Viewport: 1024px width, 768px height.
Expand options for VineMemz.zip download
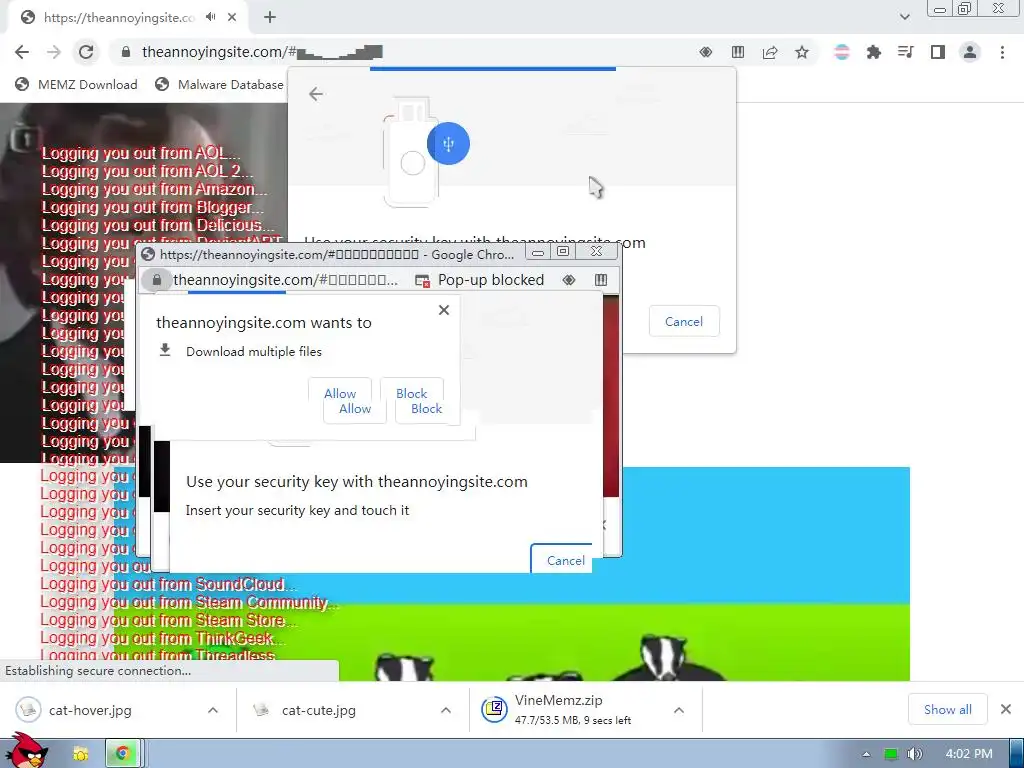pyautogui.click(x=679, y=710)
